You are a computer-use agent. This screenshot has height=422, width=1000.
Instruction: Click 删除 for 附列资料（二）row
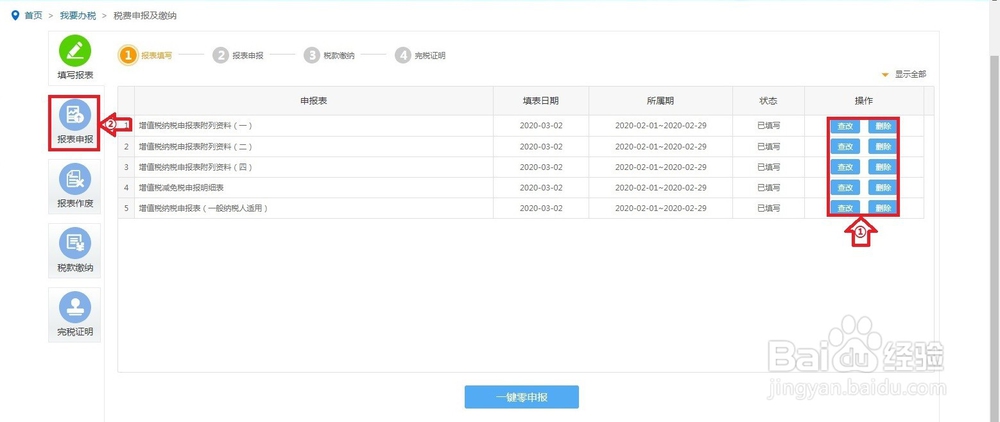pyautogui.click(x=883, y=147)
